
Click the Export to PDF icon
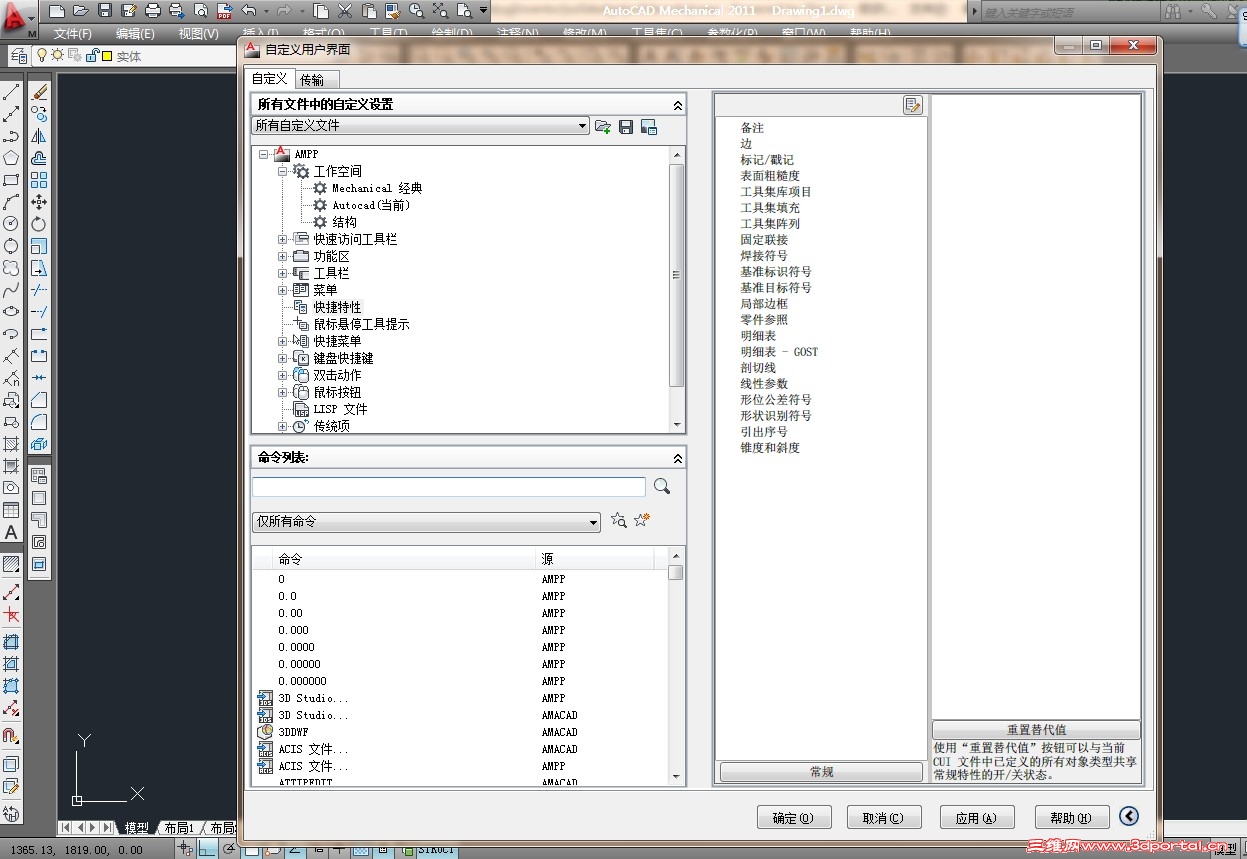click(225, 11)
